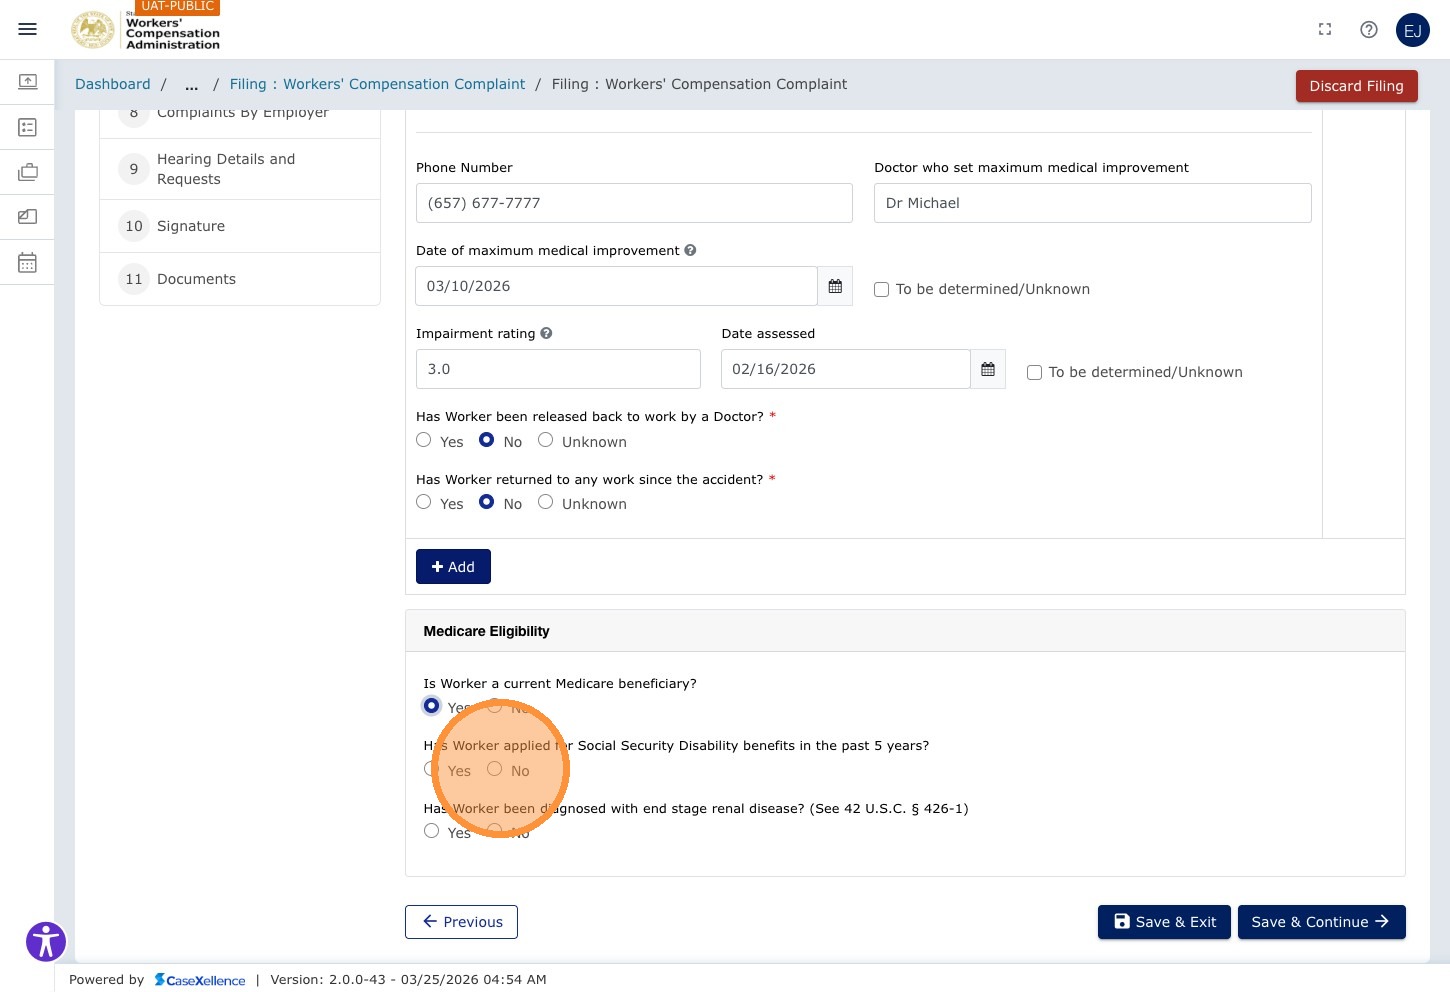Image resolution: width=1450 pixels, height=992 pixels.
Task: Click the Discard Filing button
Action: (x=1357, y=86)
